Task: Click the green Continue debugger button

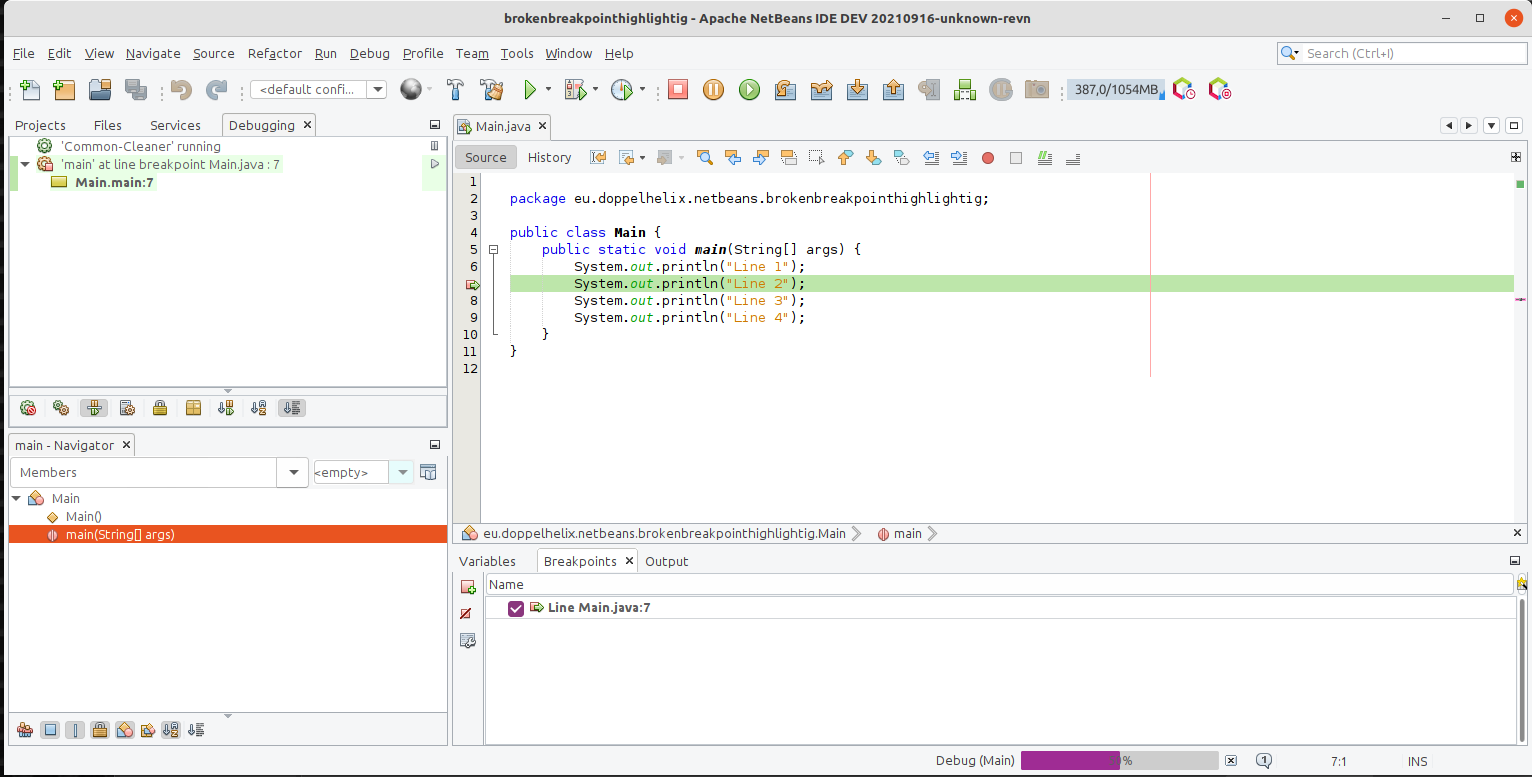Action: pos(749,90)
